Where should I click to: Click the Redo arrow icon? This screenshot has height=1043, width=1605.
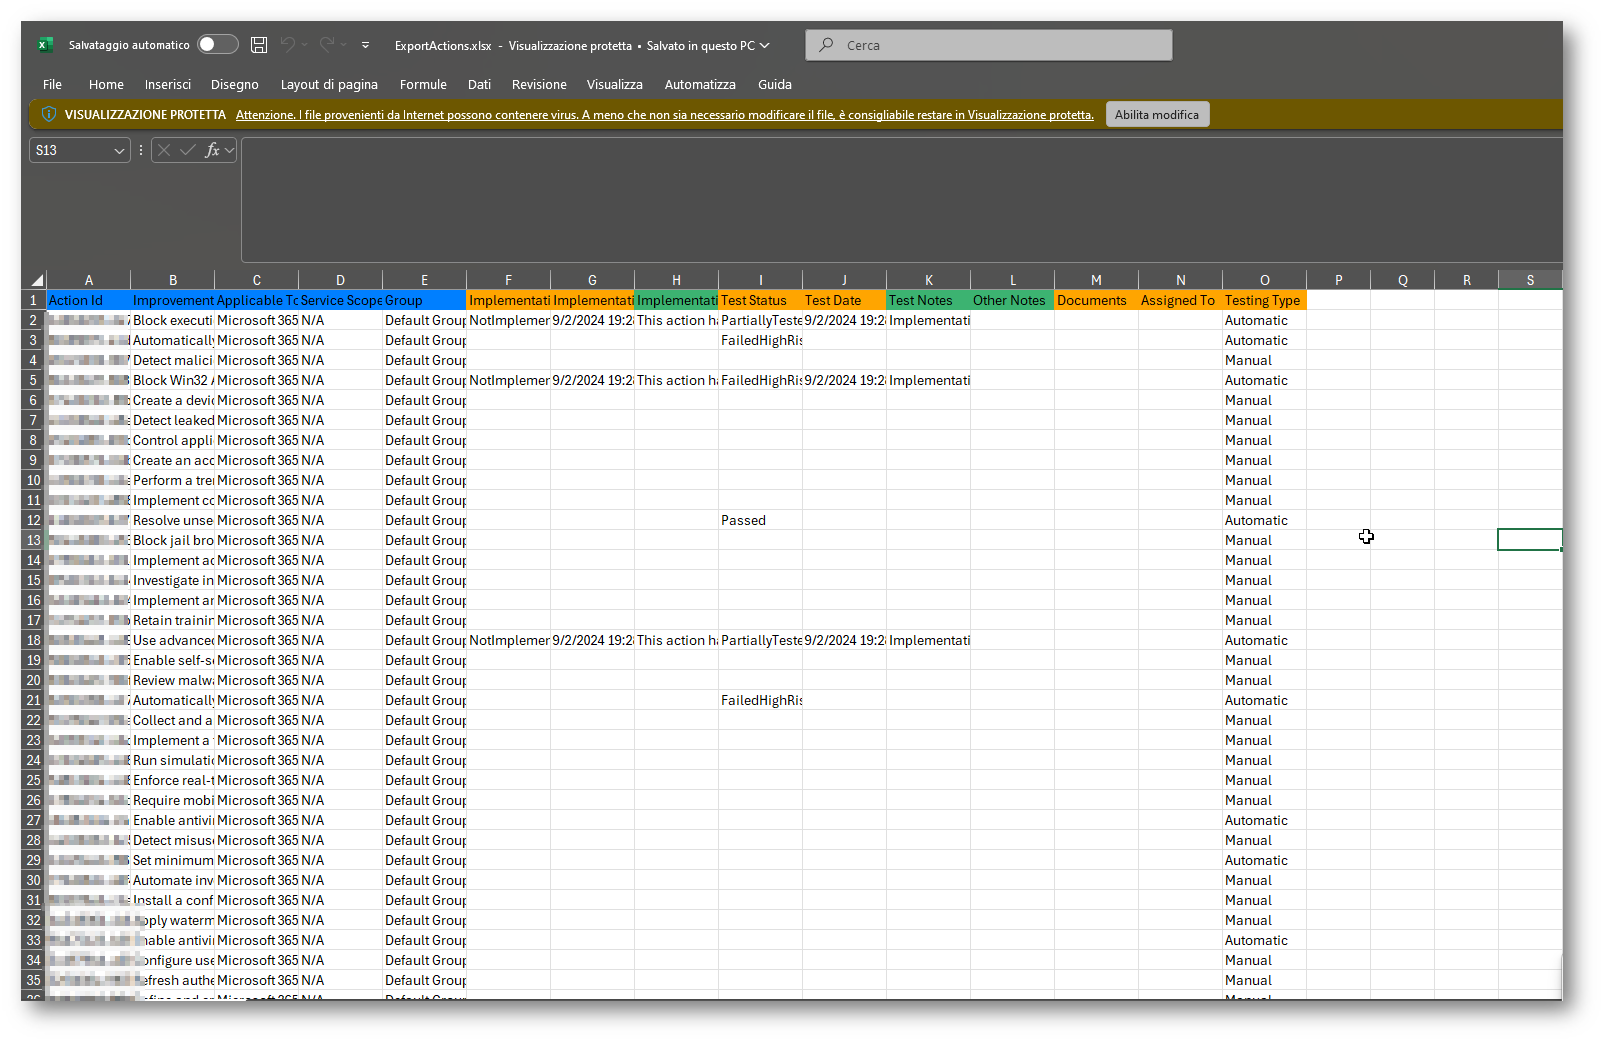[327, 45]
